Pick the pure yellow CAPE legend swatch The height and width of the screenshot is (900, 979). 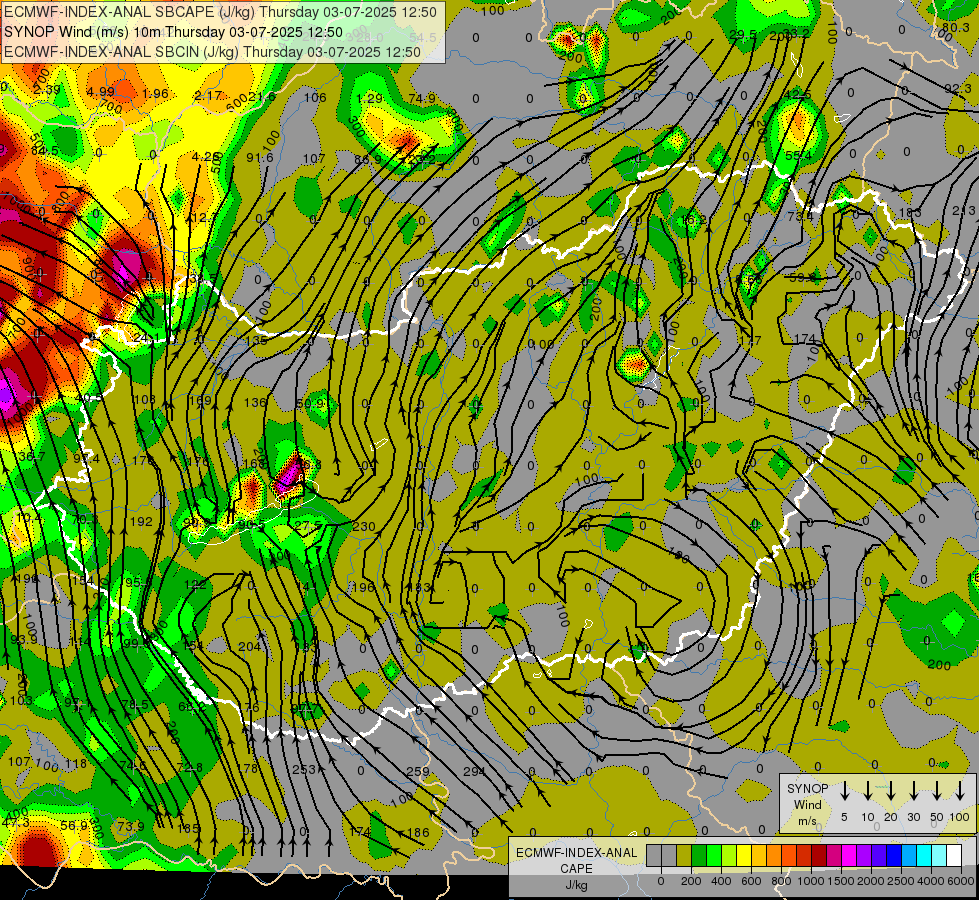(x=744, y=856)
